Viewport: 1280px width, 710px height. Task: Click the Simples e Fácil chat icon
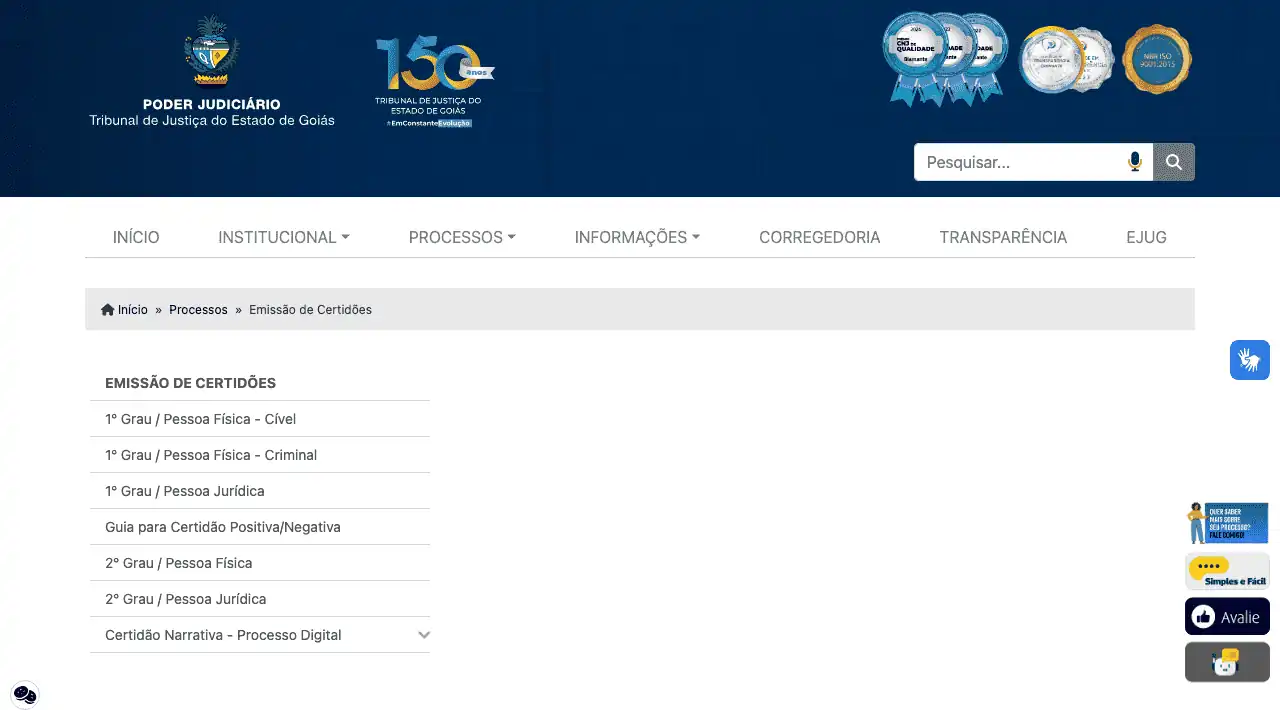click(1227, 571)
